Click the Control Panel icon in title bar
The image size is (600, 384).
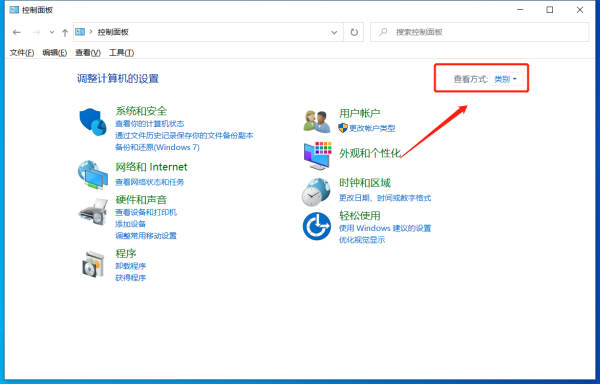pos(14,10)
